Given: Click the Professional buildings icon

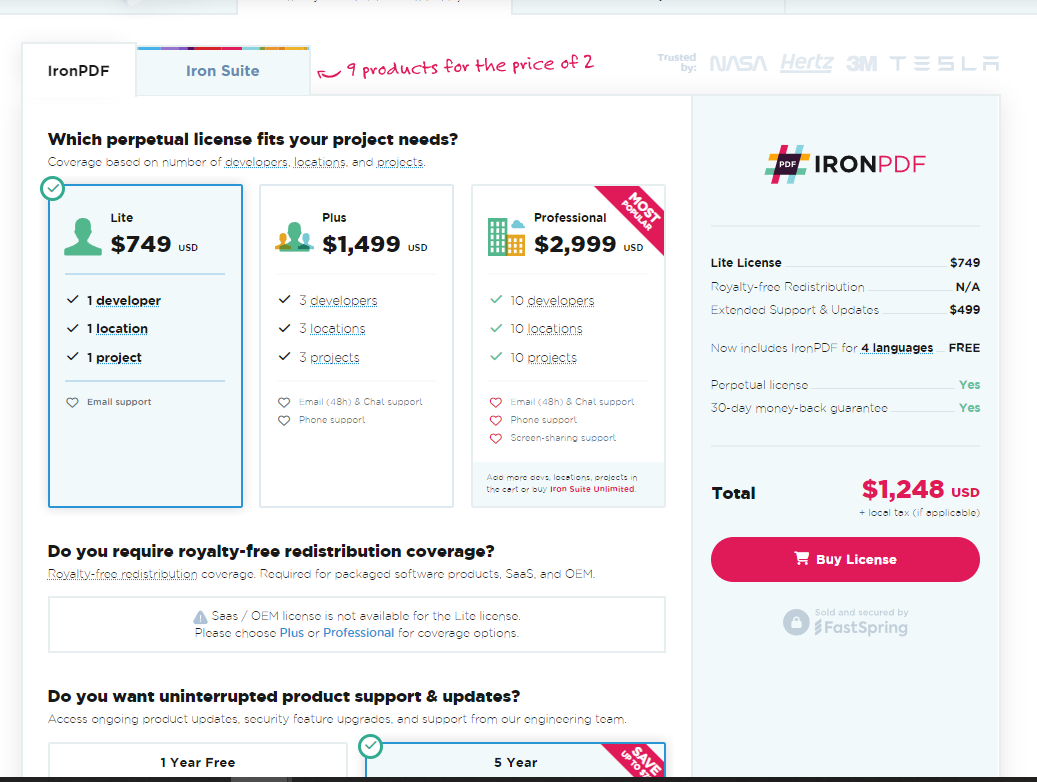Looking at the screenshot, I should pos(506,236).
